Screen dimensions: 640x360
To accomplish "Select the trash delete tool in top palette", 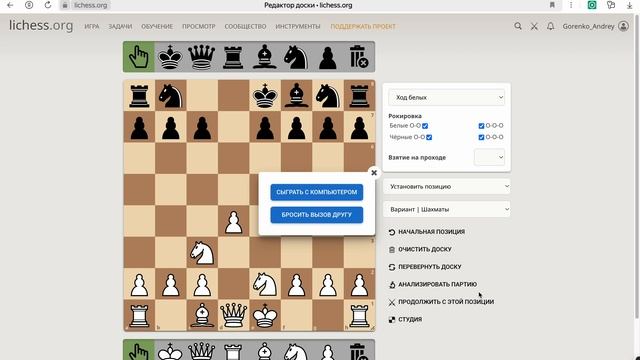I will (x=359, y=57).
